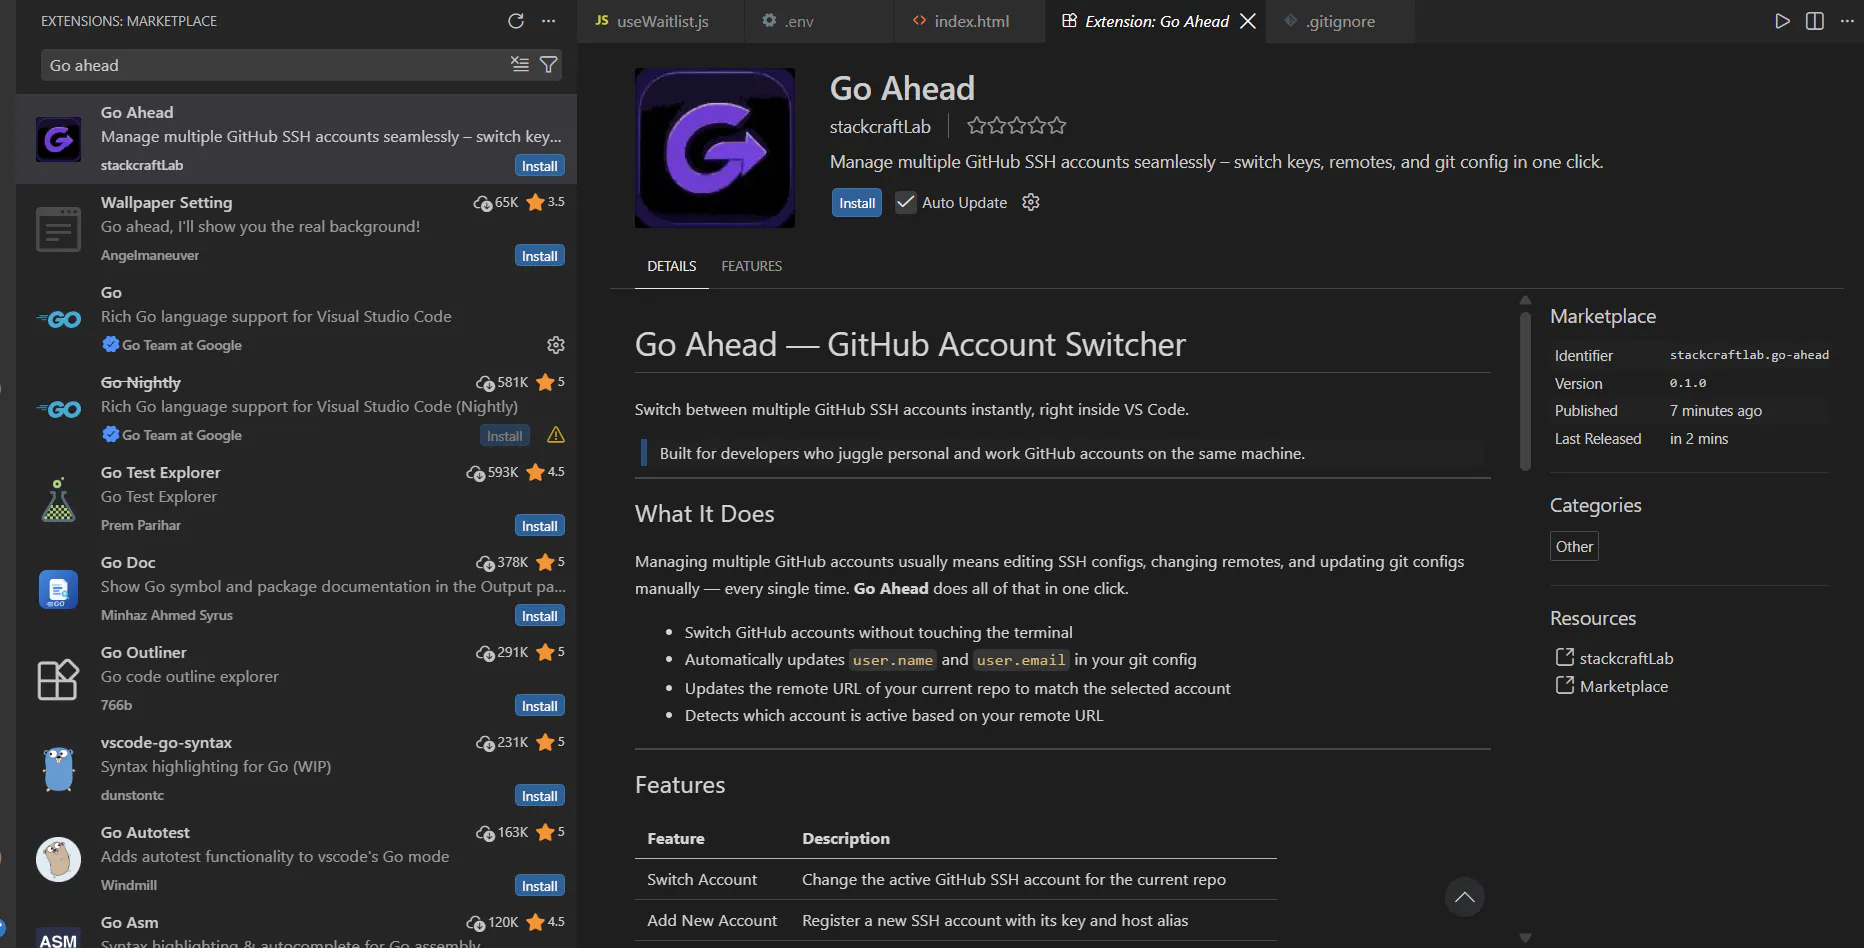Image resolution: width=1864 pixels, height=948 pixels.
Task: Install the Go Nightly extension
Action: (x=504, y=436)
